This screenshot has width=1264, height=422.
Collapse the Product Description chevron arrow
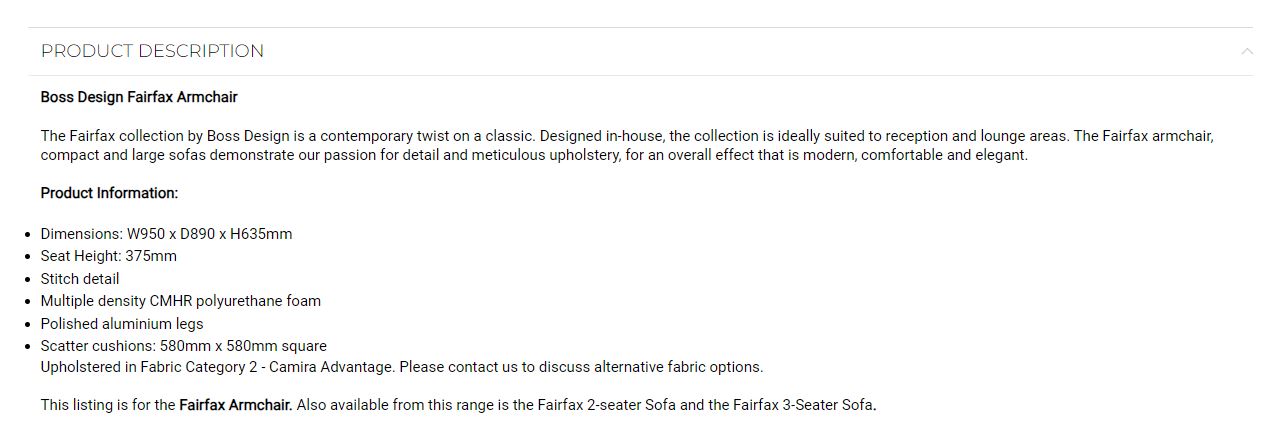click(x=1246, y=51)
